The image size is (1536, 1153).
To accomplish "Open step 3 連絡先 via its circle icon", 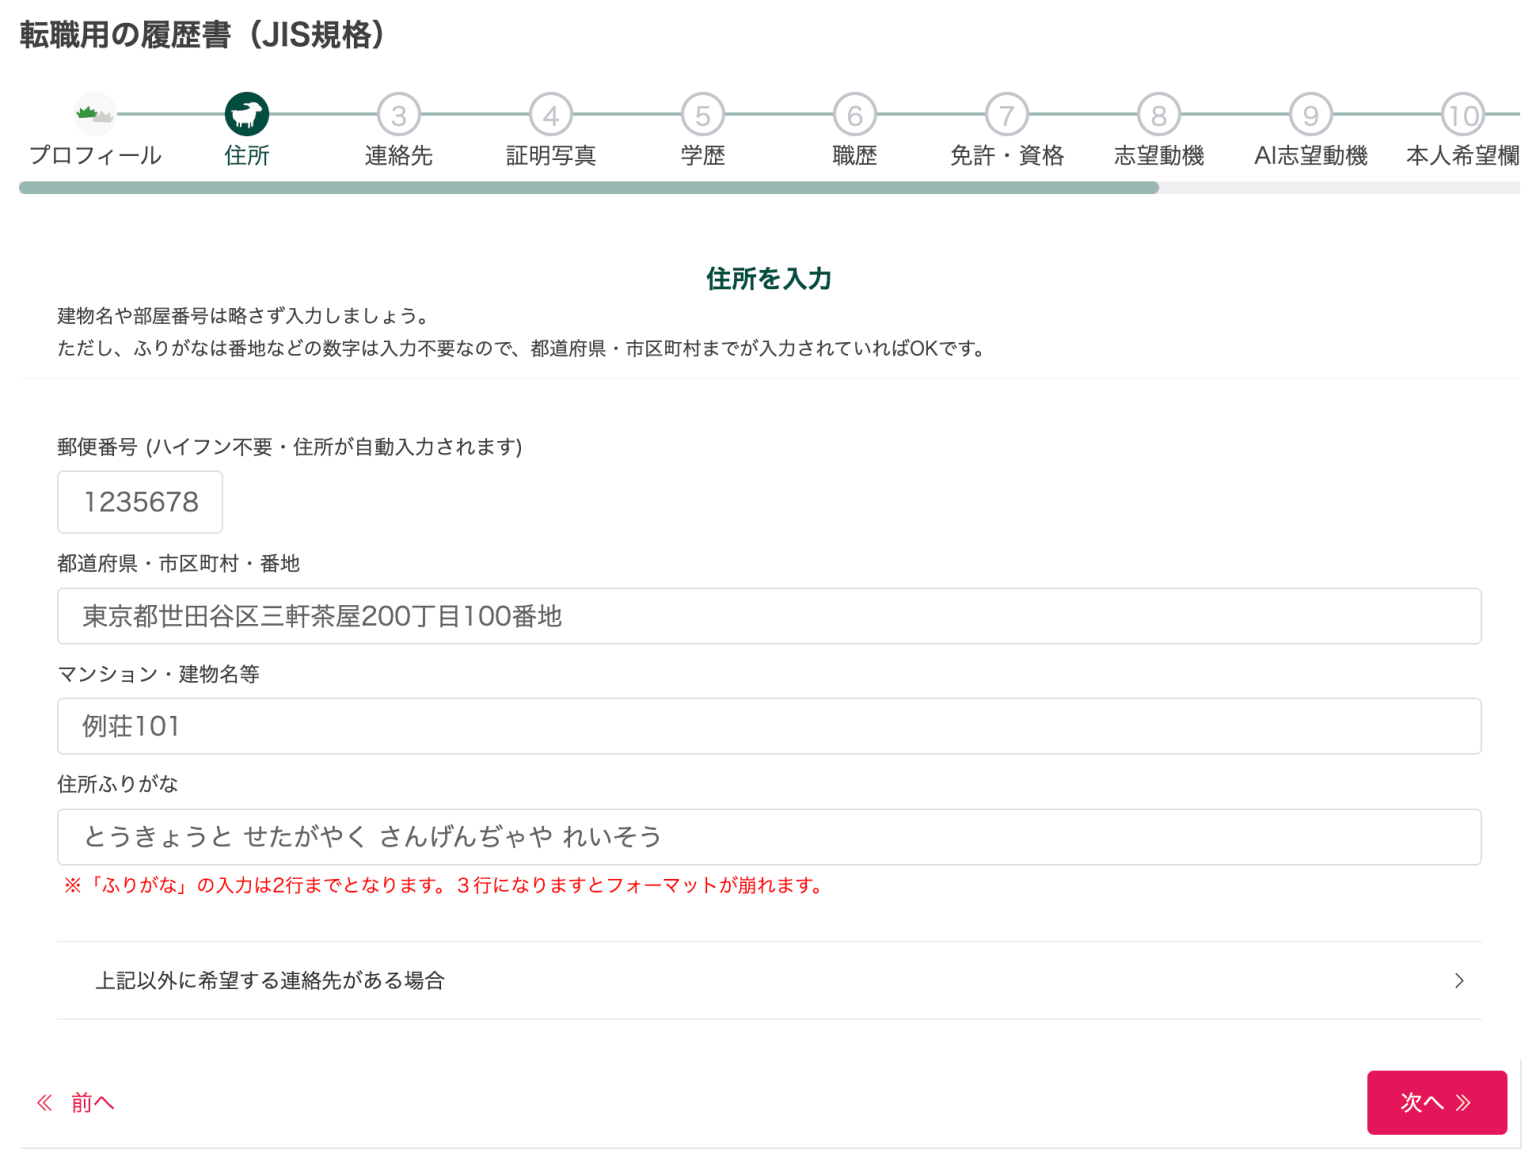I will click(x=399, y=114).
